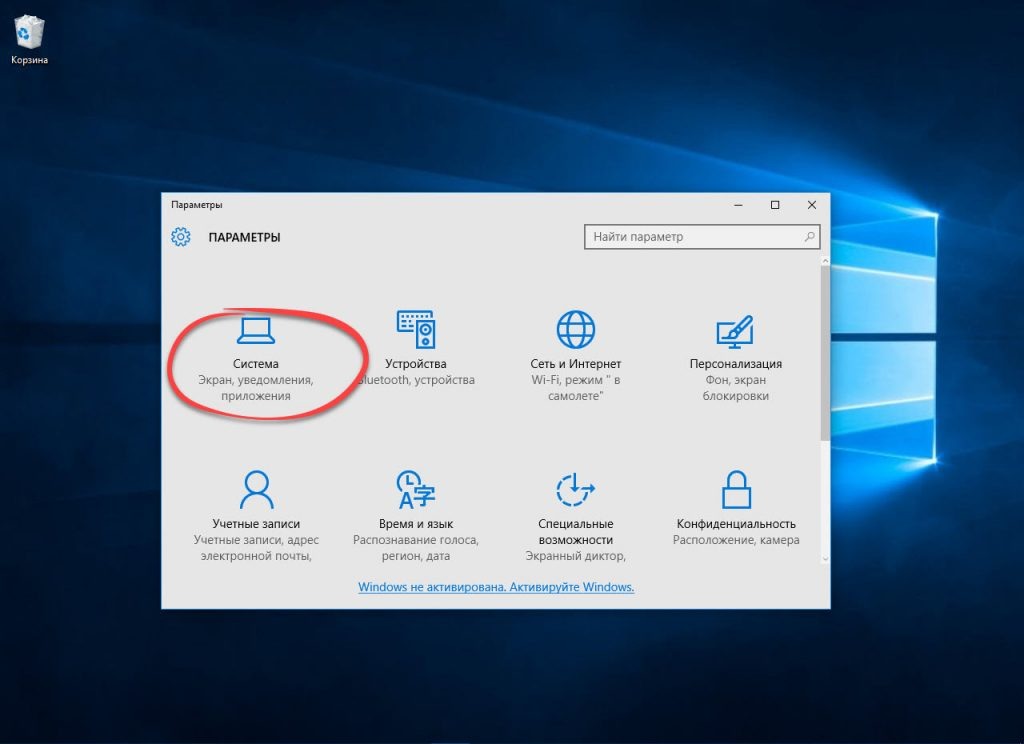The width and height of the screenshot is (1024, 744).
Task: Click the Устройства label text
Action: point(416,364)
